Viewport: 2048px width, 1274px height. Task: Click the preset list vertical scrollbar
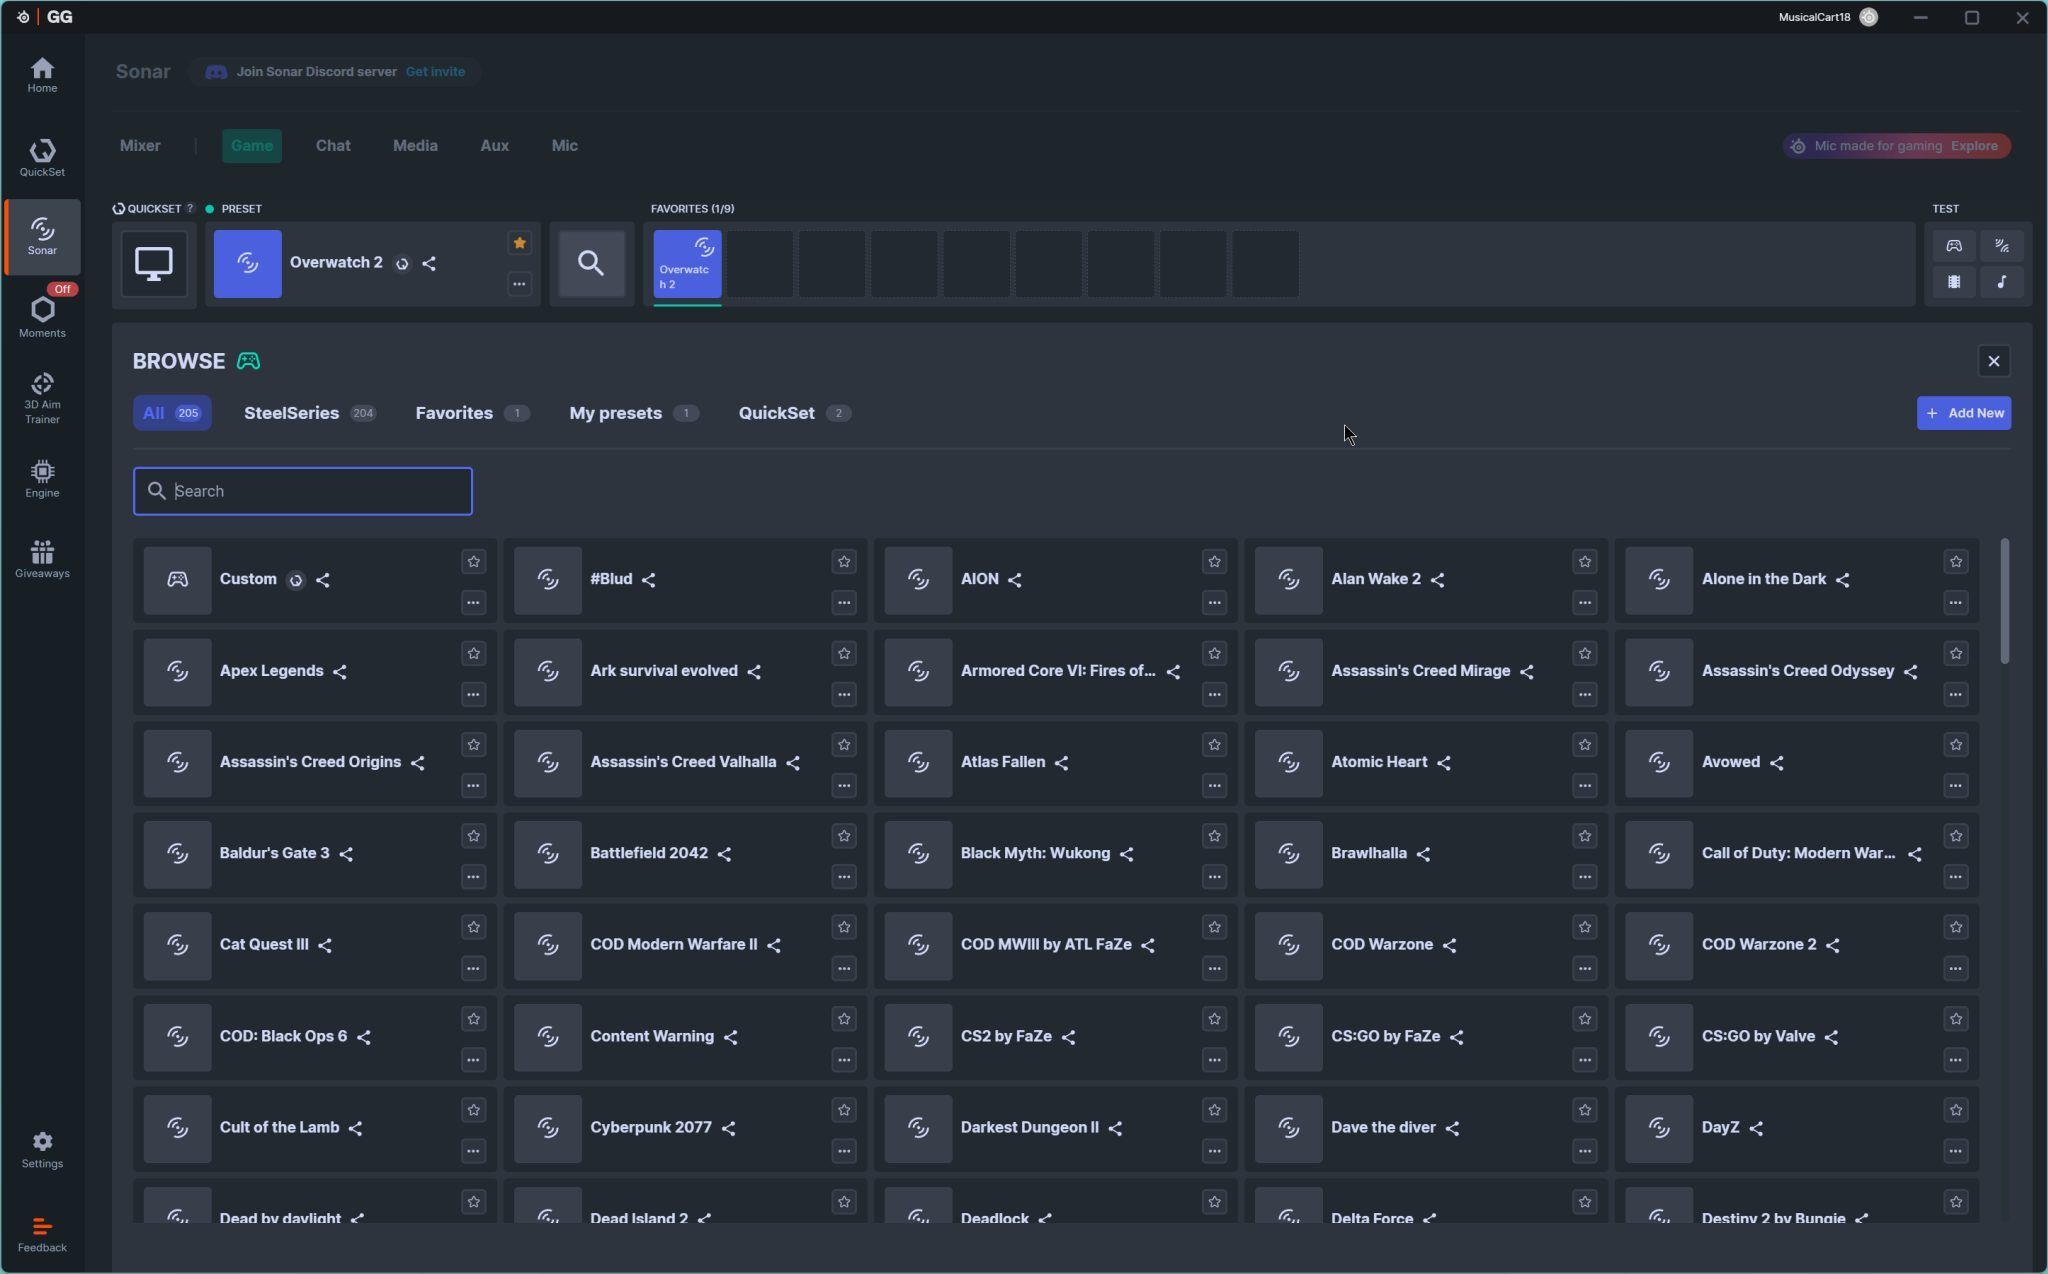tap(2004, 600)
